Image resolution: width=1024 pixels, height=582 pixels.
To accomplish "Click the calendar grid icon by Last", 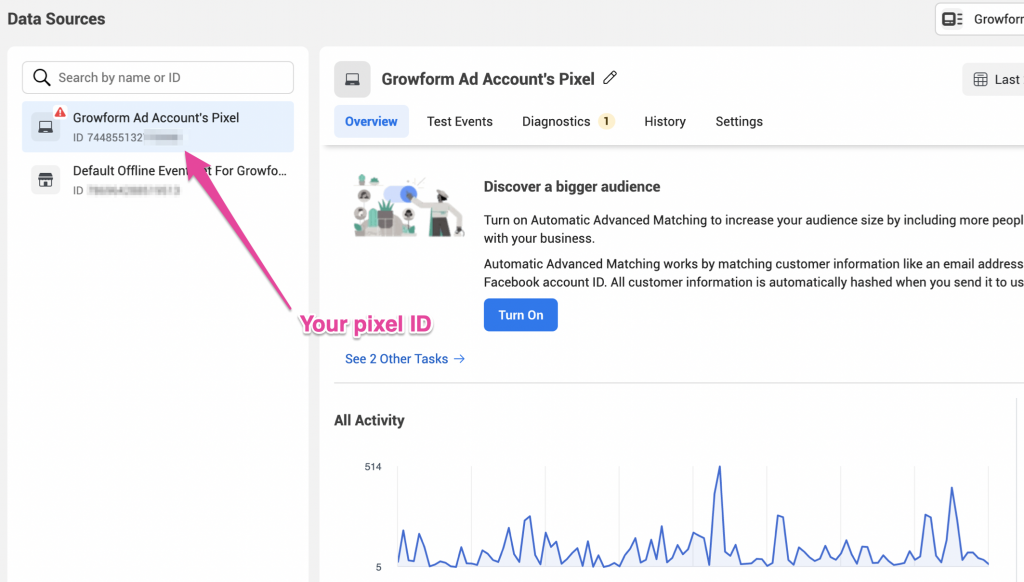I will click(980, 80).
